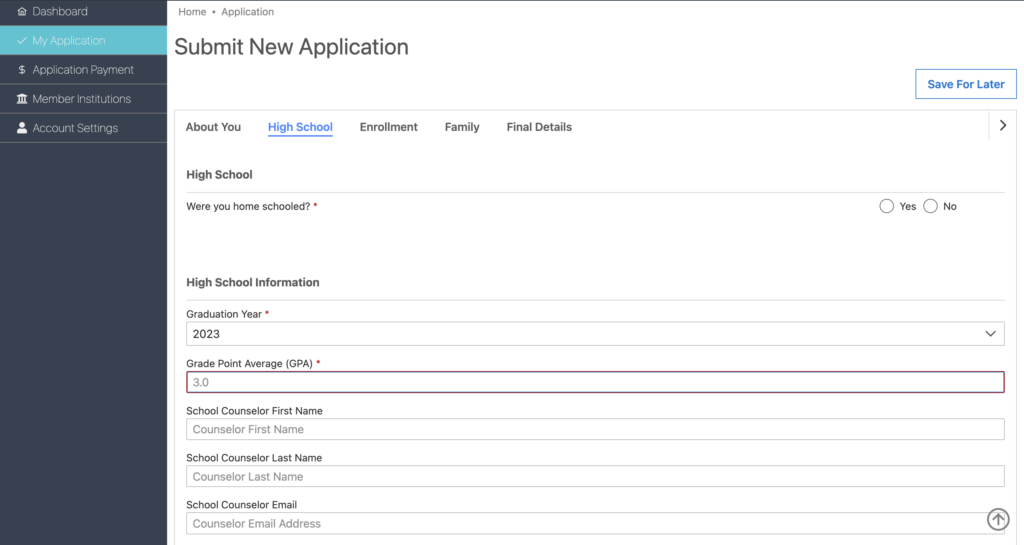Click the scroll-to-top arrow circle icon
The height and width of the screenshot is (545, 1024).
997,520
